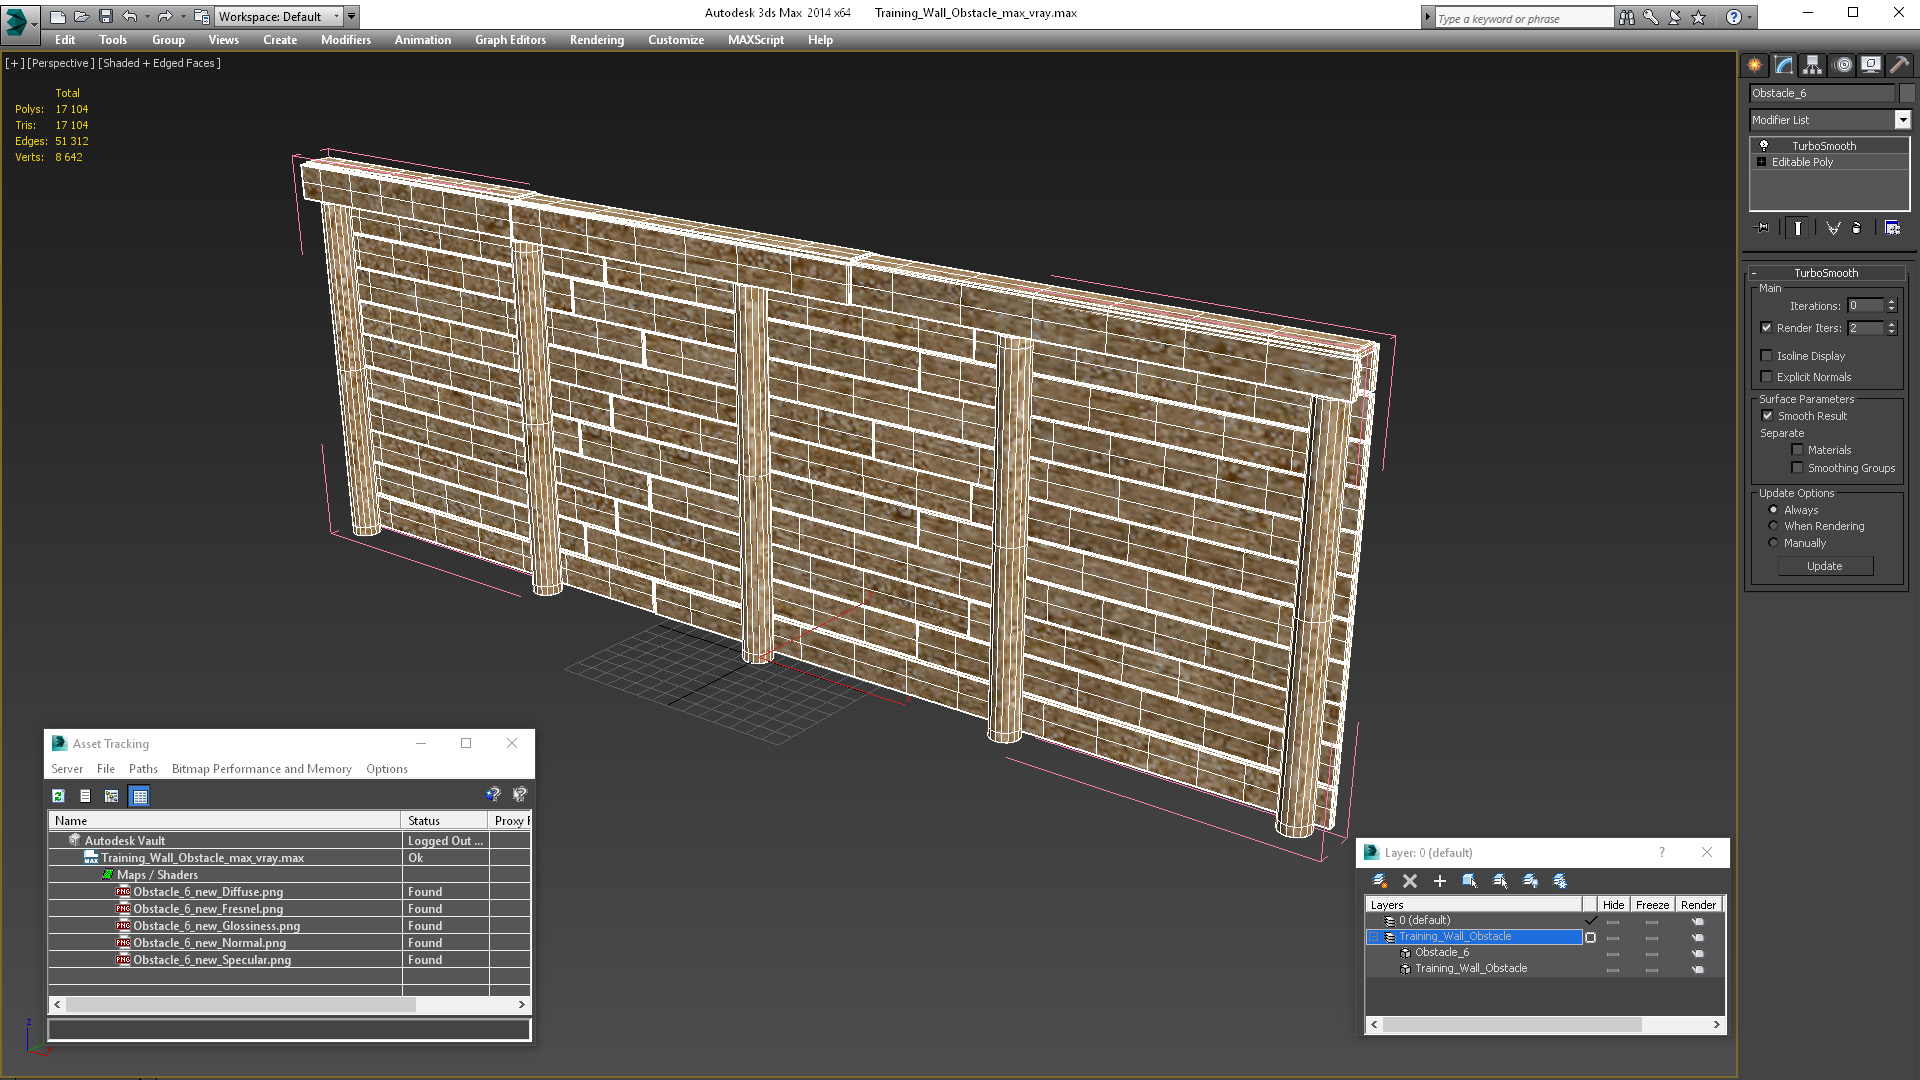Increase Iterations spinner value

point(1891,302)
